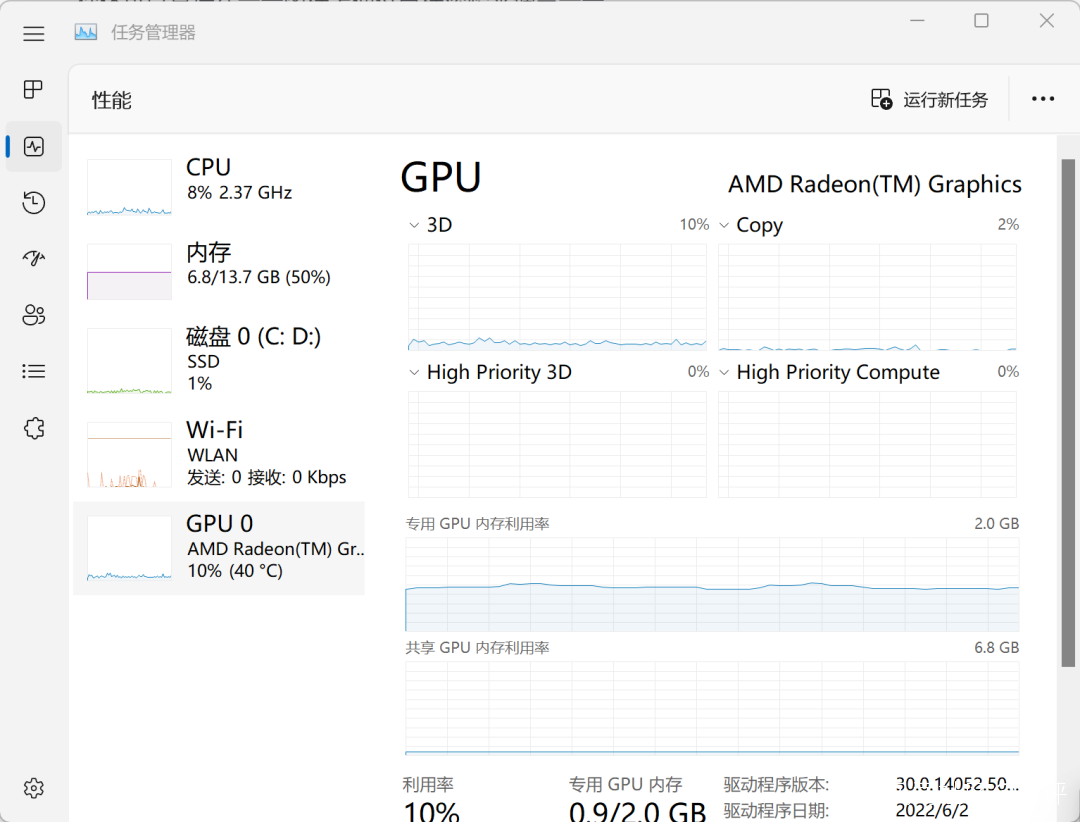Open the App history icon

coord(34,203)
